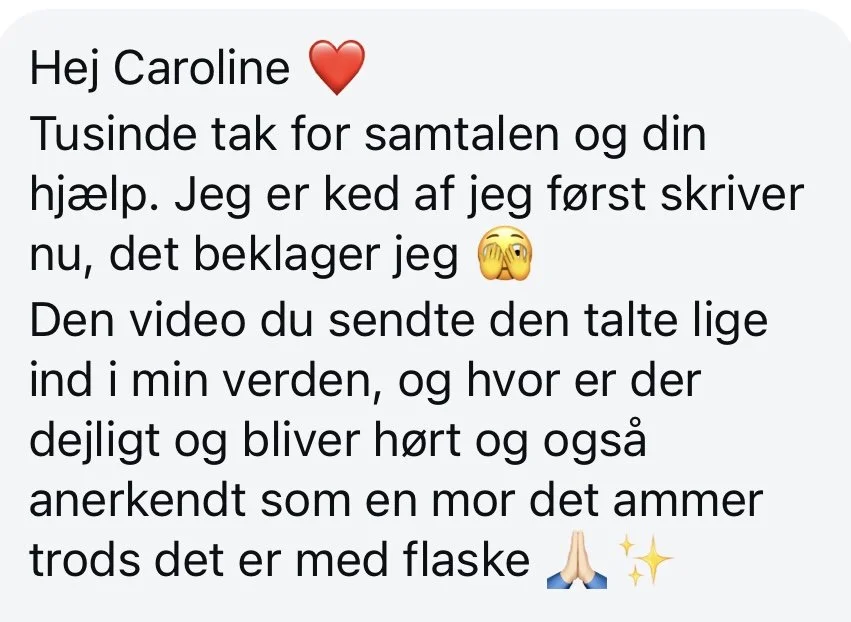
Task: Click the word 'hørt' in the message
Action: point(417,441)
